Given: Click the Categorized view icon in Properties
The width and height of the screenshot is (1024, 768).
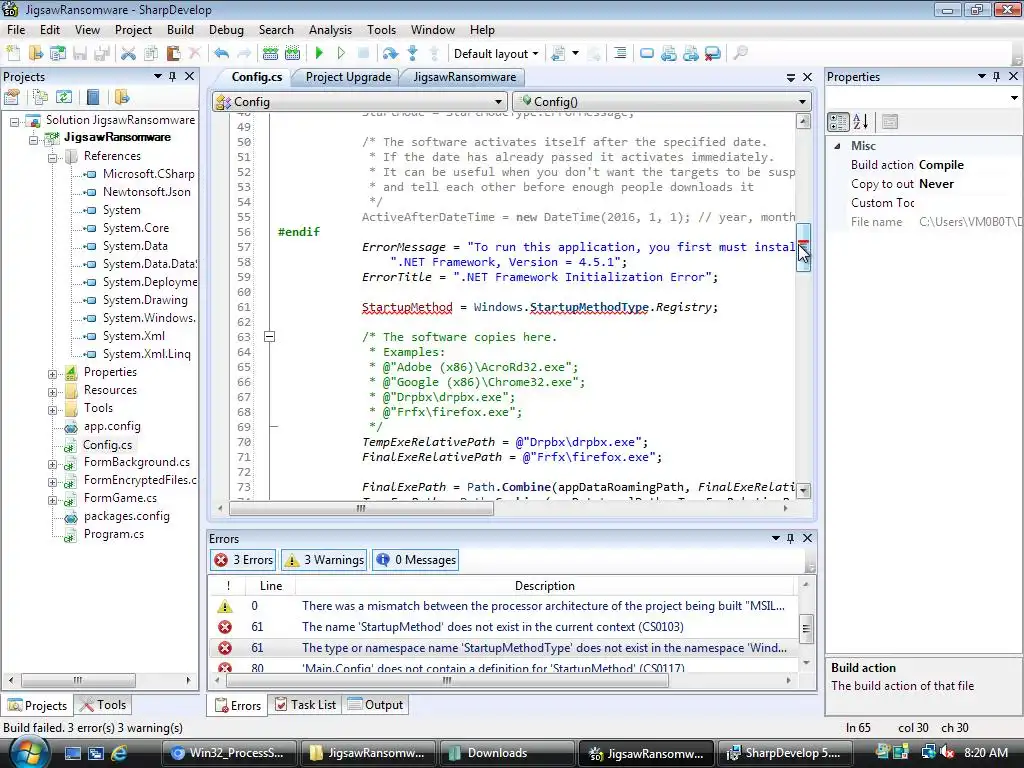Looking at the screenshot, I should pyautogui.click(x=838, y=121).
